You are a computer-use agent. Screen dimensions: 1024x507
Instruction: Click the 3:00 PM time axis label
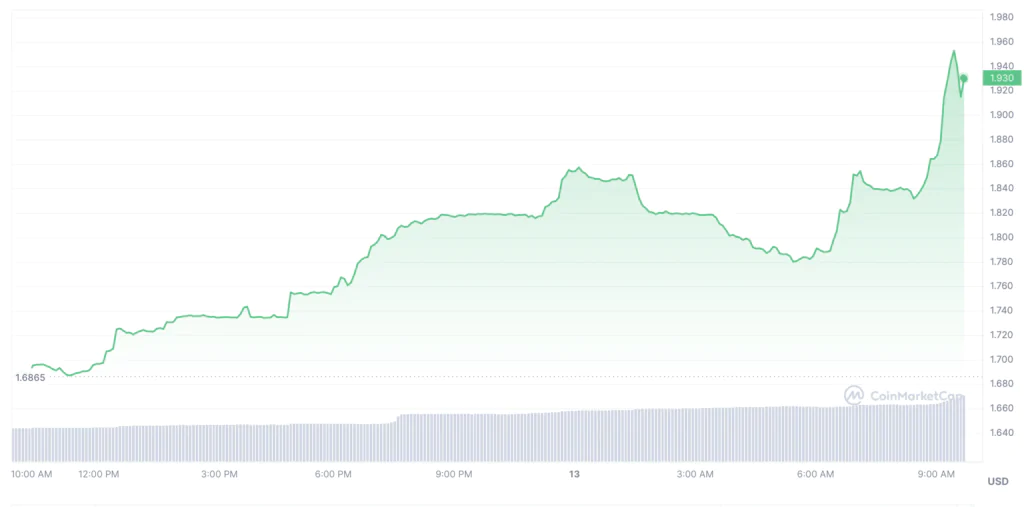(219, 473)
